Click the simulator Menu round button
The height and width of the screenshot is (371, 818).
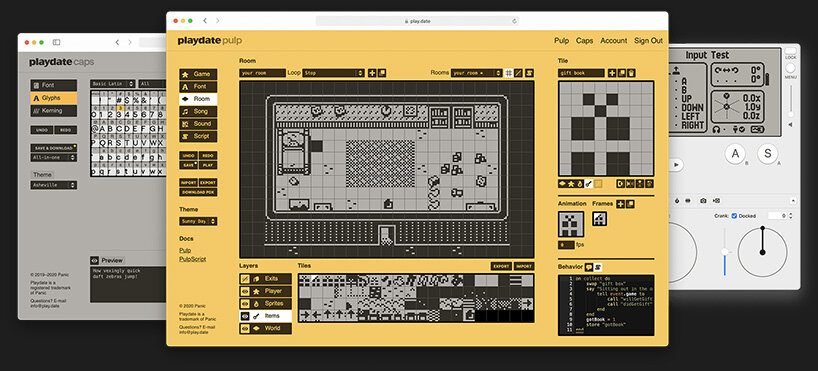[791, 68]
